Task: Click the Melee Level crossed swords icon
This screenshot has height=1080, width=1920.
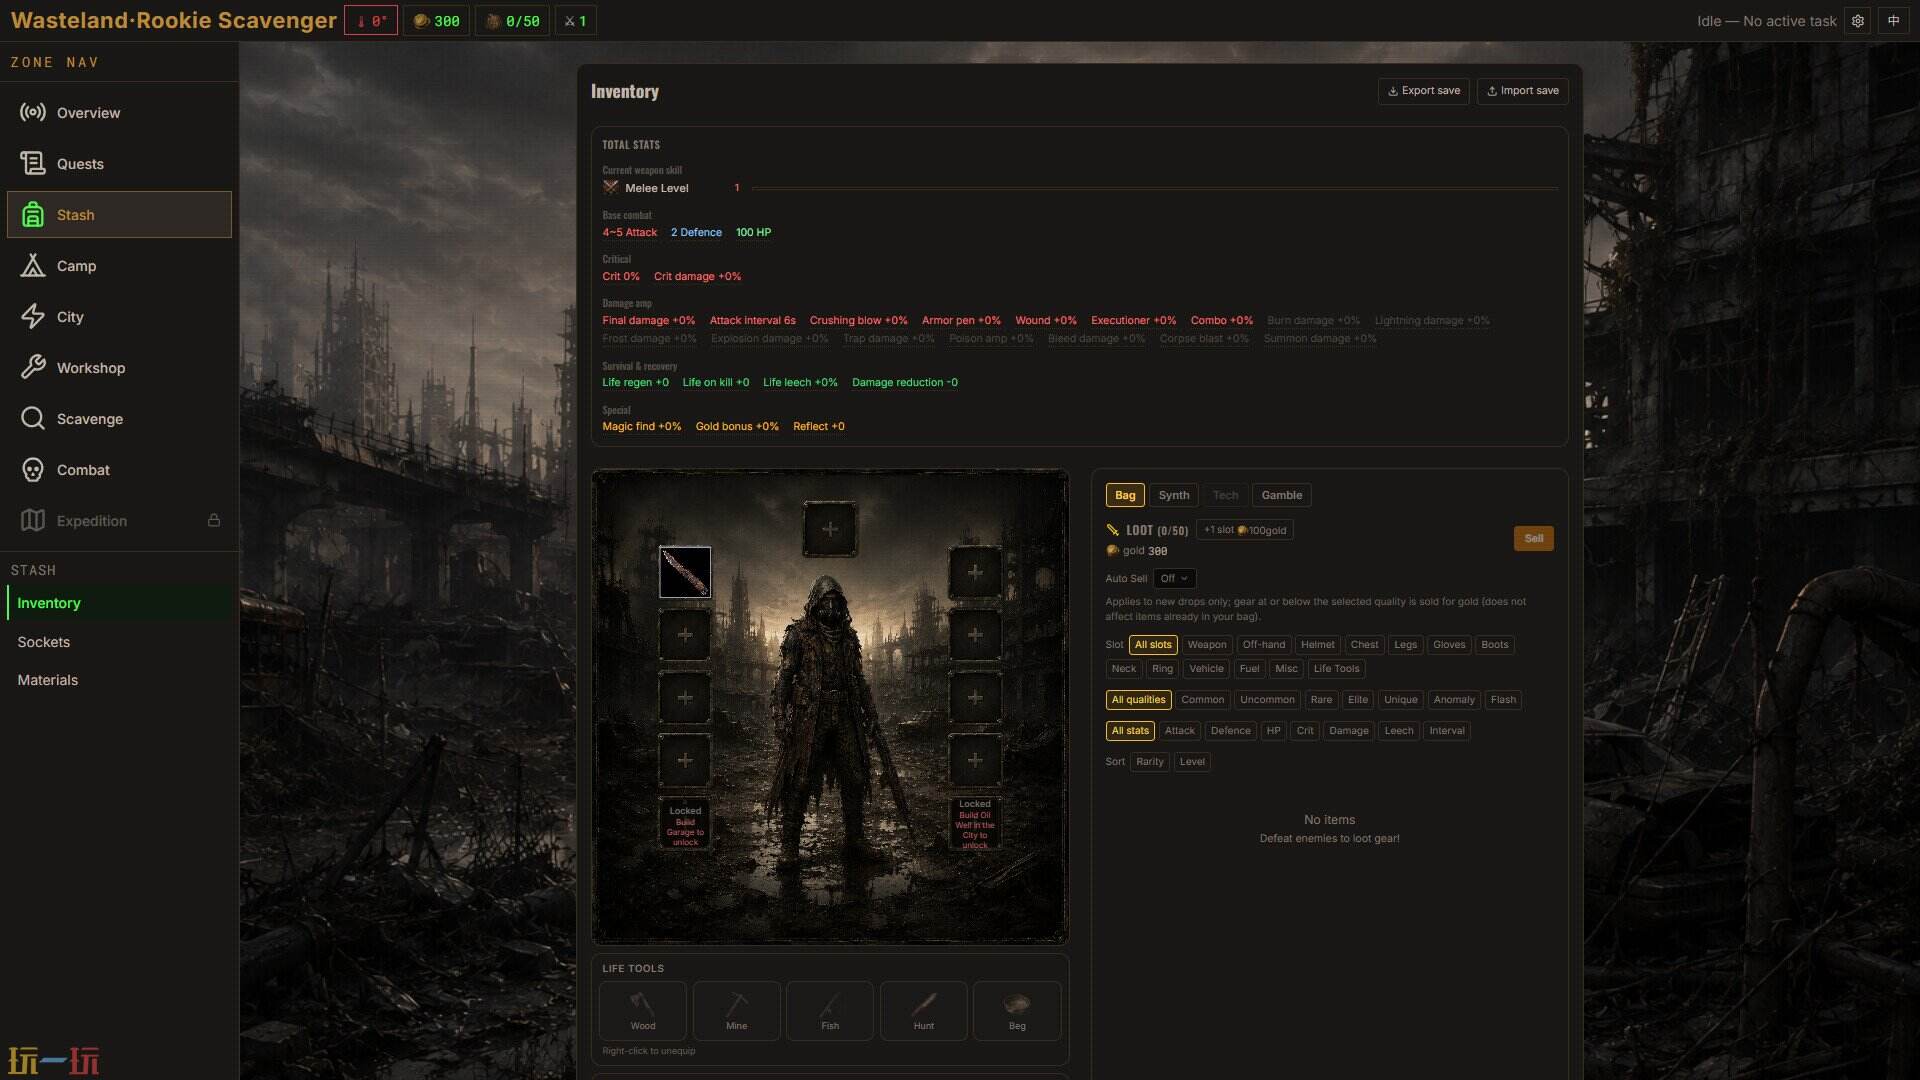Action: pyautogui.click(x=611, y=188)
